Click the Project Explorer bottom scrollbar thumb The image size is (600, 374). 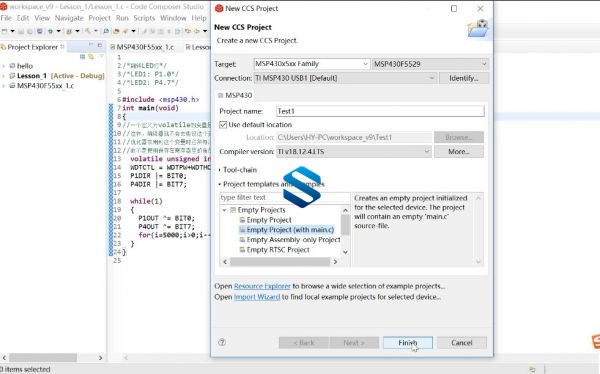pos(43,358)
